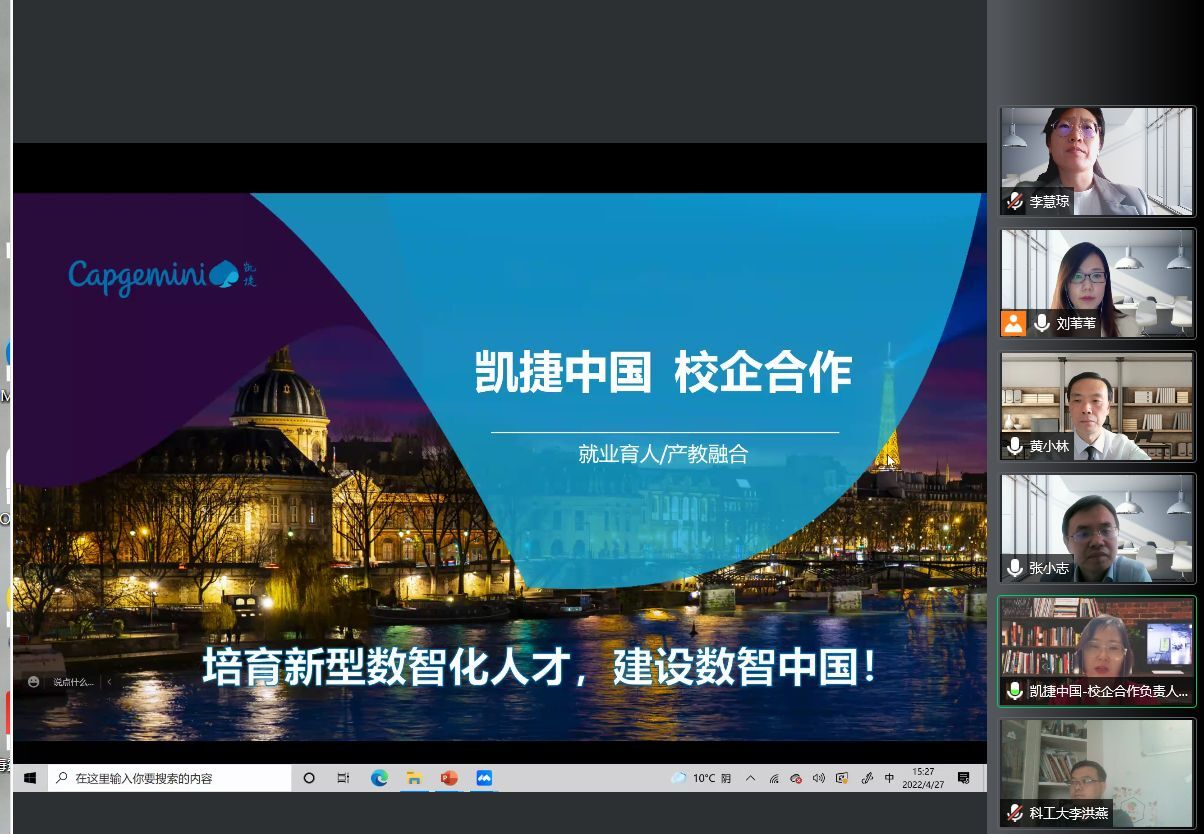Collapse the chat bar with the left chevron
This screenshot has width=1204, height=834.
(109, 682)
